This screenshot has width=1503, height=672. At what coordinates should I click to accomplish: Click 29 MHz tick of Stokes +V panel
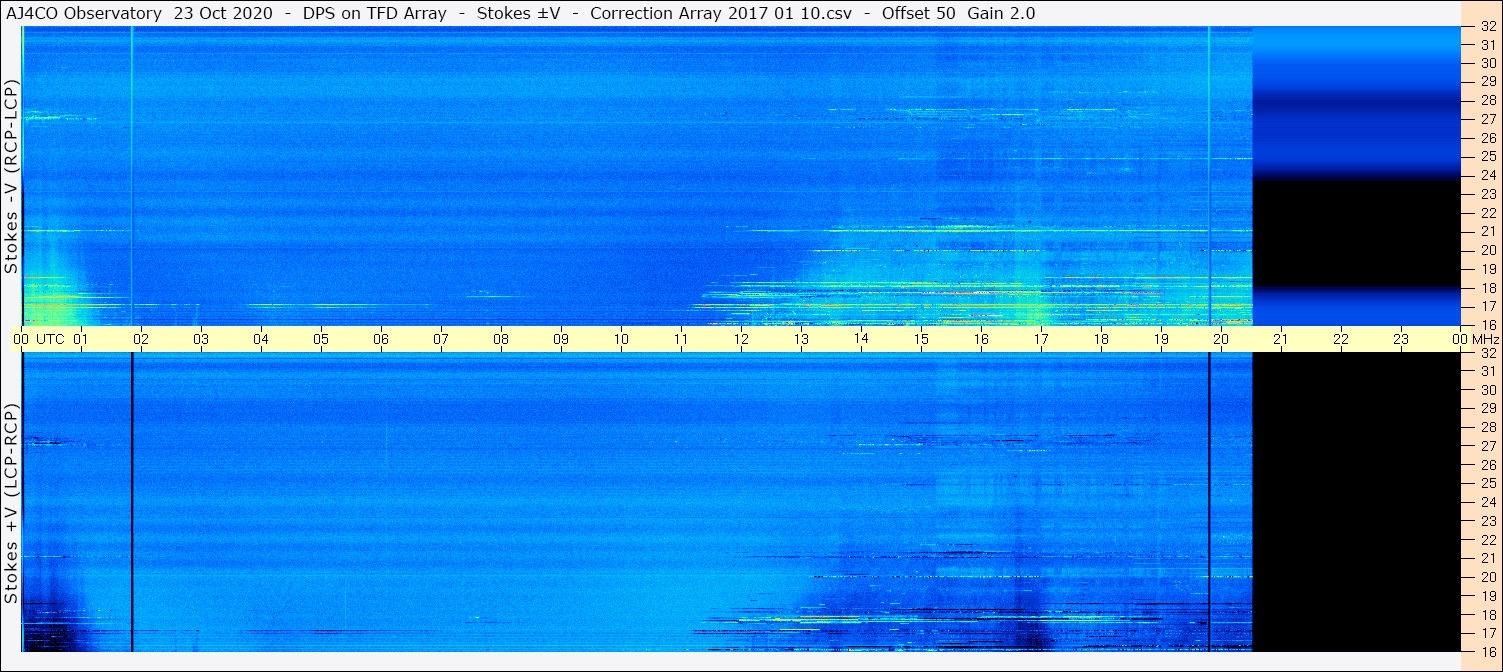coord(1487,408)
